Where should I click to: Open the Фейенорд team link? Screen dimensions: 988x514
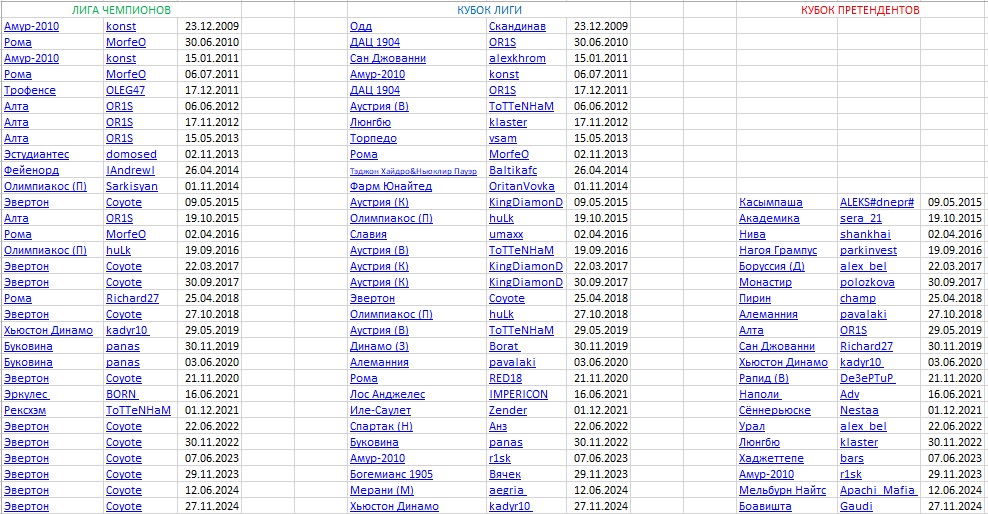32,170
